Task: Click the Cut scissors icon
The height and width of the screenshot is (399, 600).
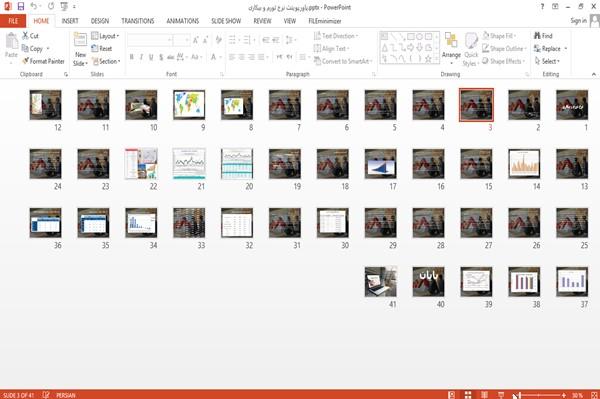Action: pos(25,36)
